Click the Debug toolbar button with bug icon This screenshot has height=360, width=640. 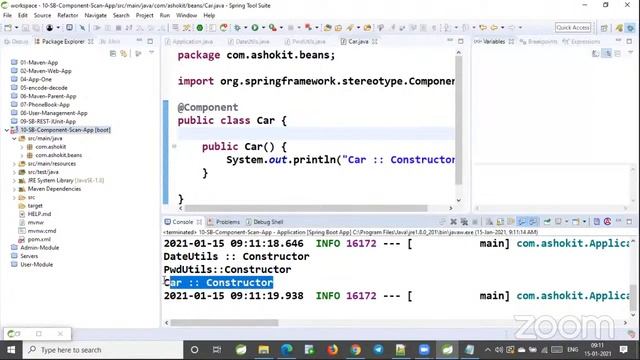(x=237, y=28)
